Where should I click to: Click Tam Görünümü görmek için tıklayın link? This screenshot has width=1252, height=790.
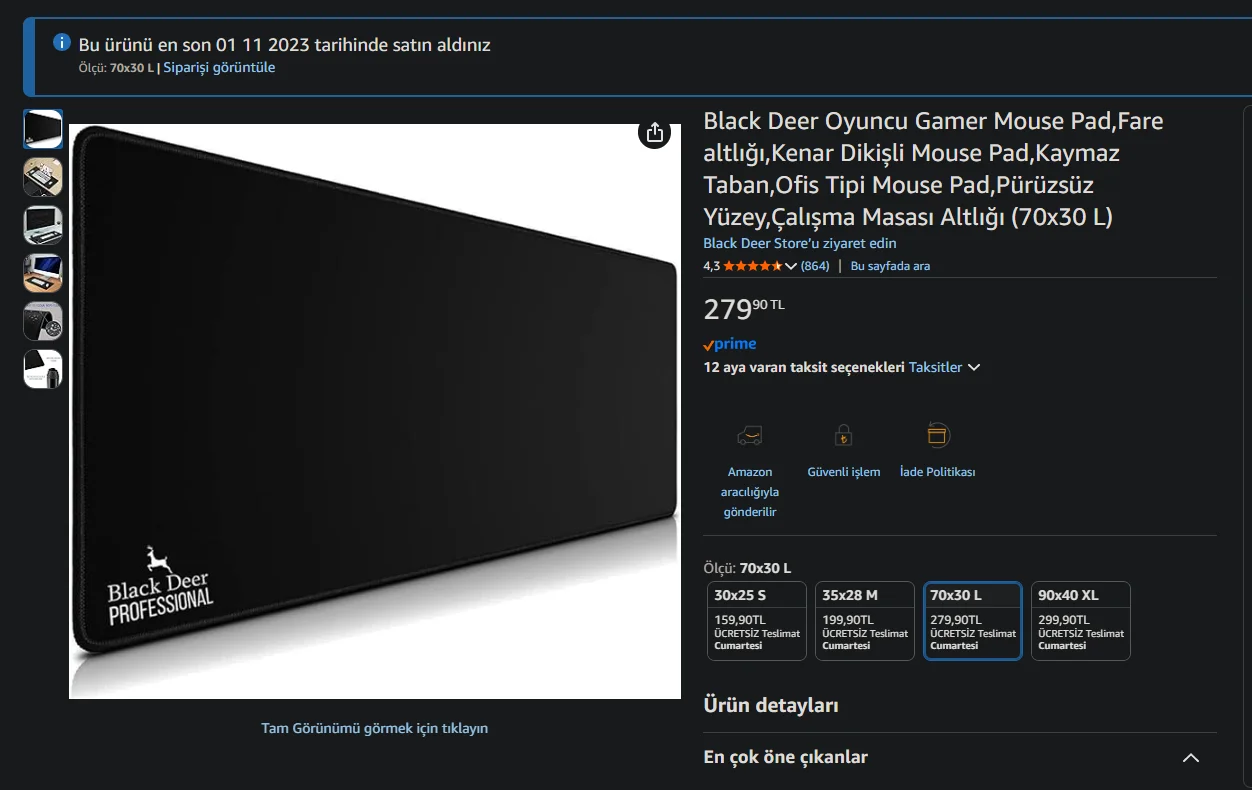tap(375, 728)
